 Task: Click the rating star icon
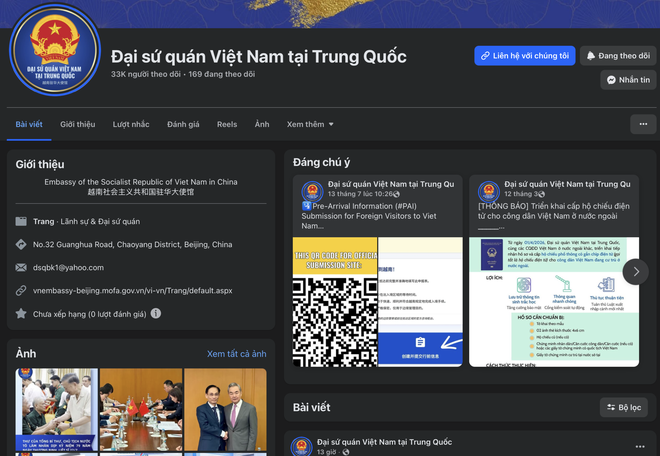21,314
